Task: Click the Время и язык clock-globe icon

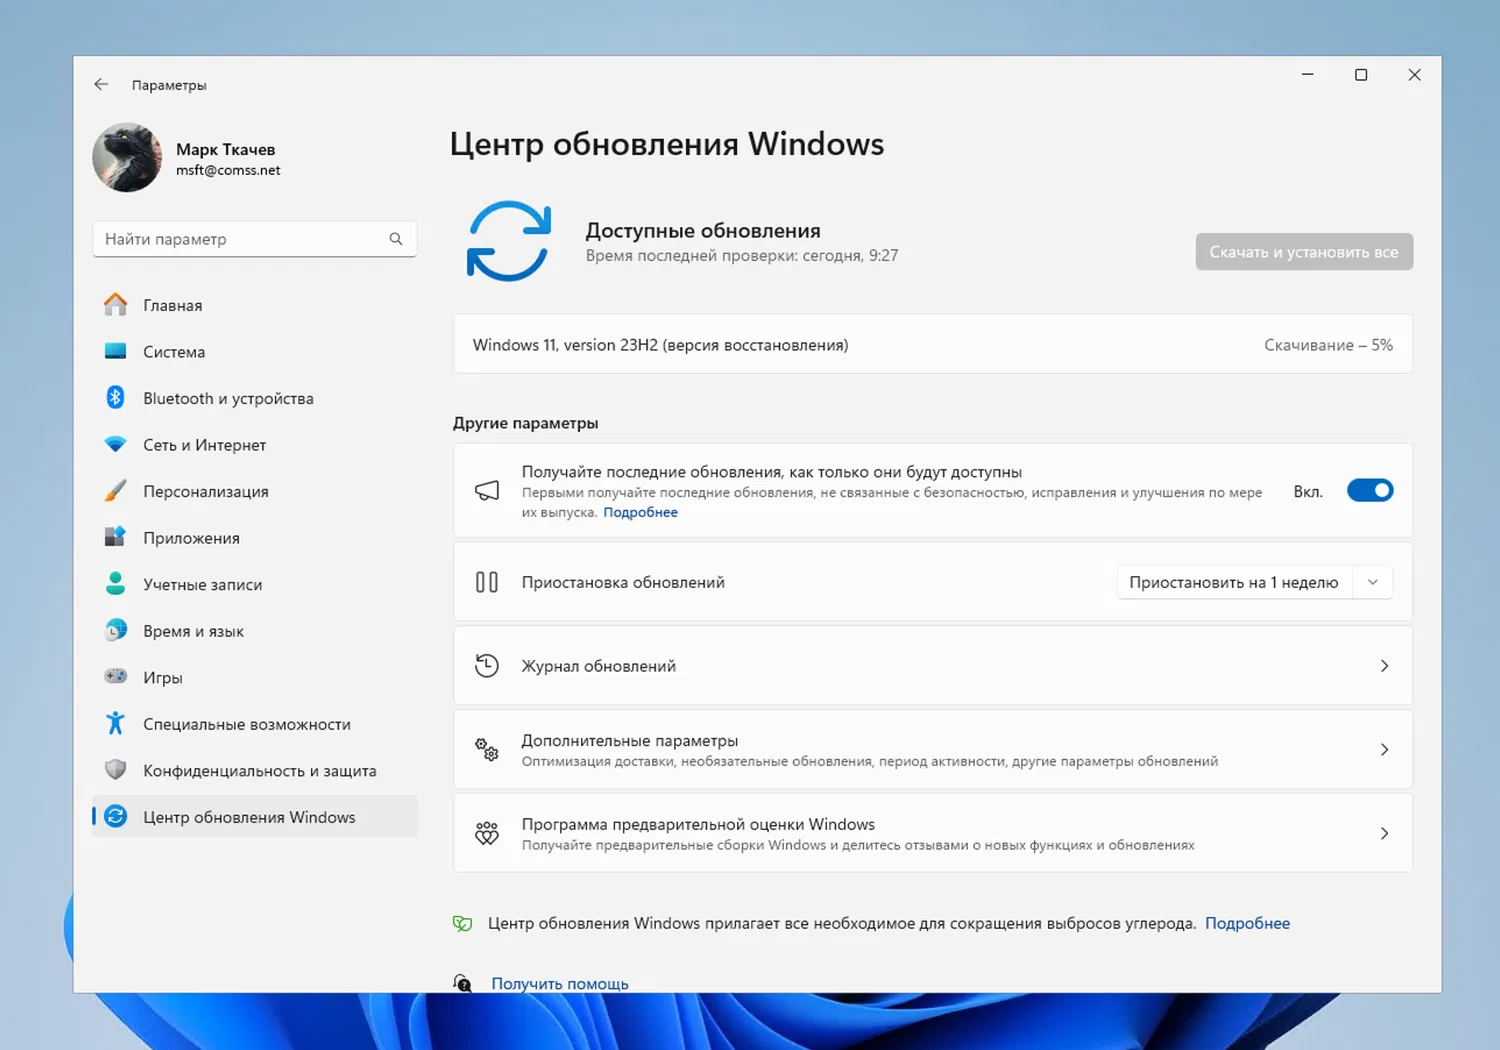Action: tap(116, 630)
